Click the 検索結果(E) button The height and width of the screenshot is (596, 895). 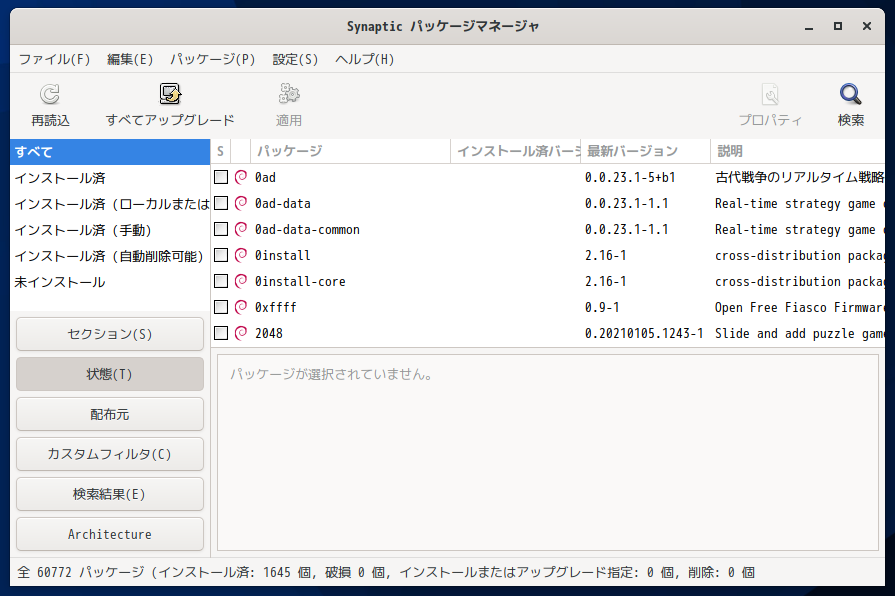pyautogui.click(x=110, y=494)
